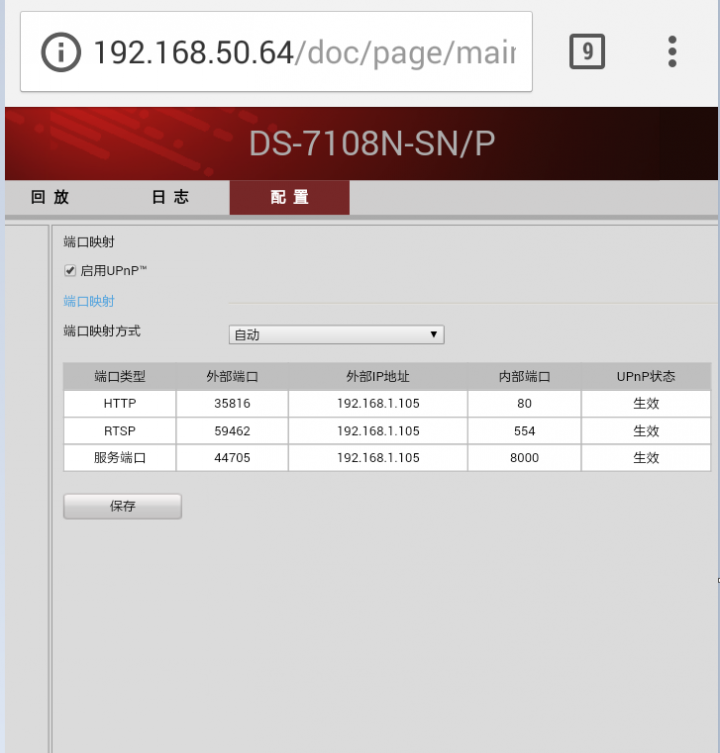720x753 pixels.
Task: Open the browser three-dot menu
Action: [x=672, y=51]
